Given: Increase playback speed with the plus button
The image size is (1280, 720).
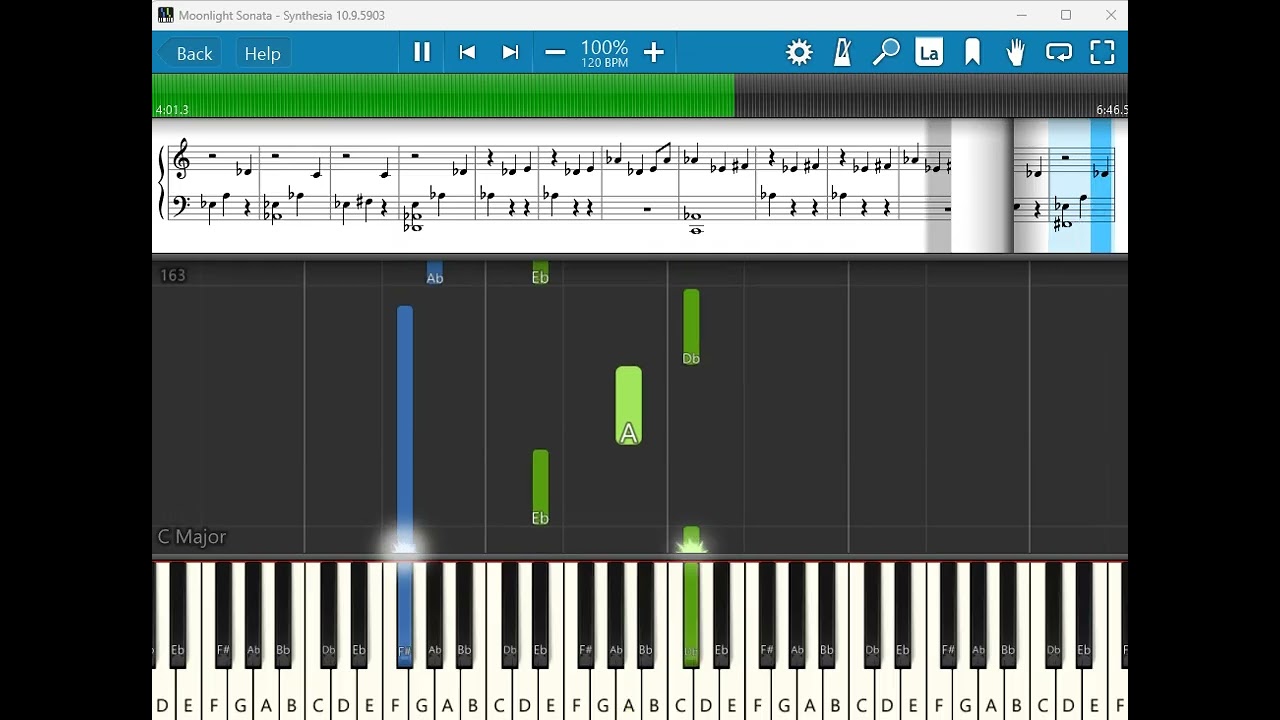Looking at the screenshot, I should [654, 53].
